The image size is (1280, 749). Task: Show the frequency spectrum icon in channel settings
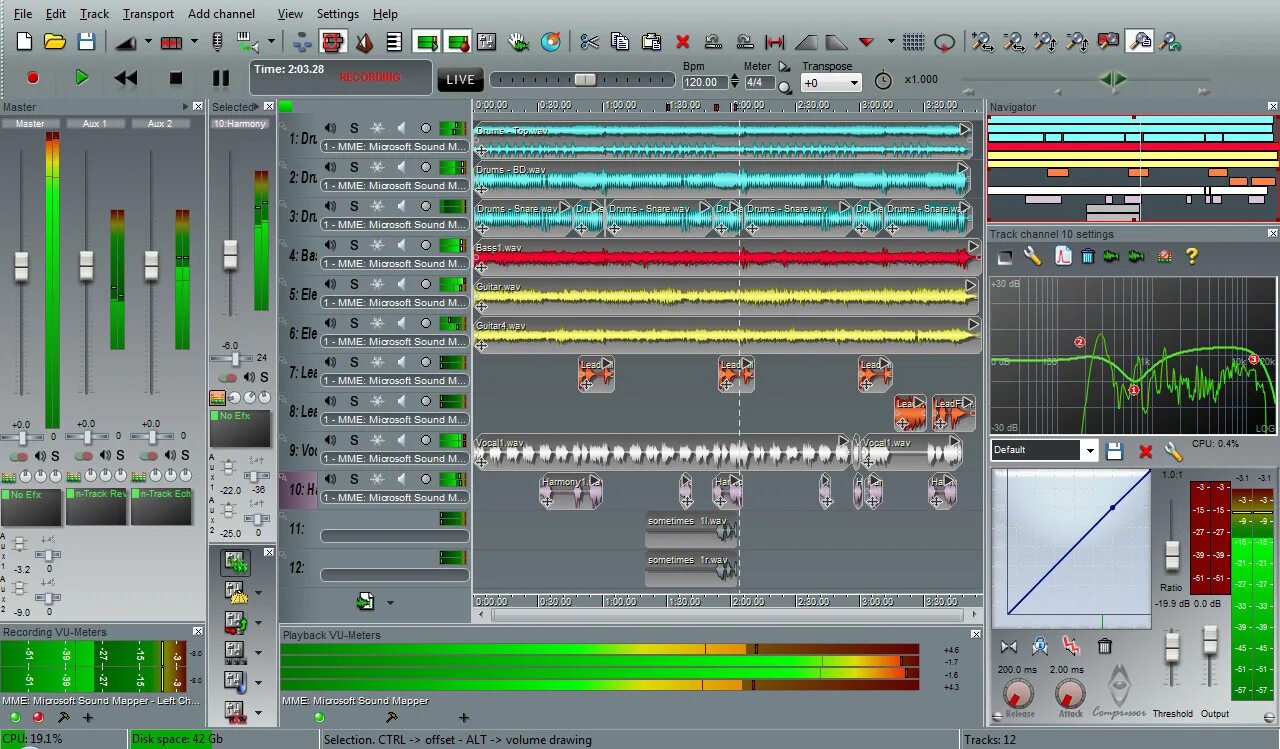coord(1062,257)
